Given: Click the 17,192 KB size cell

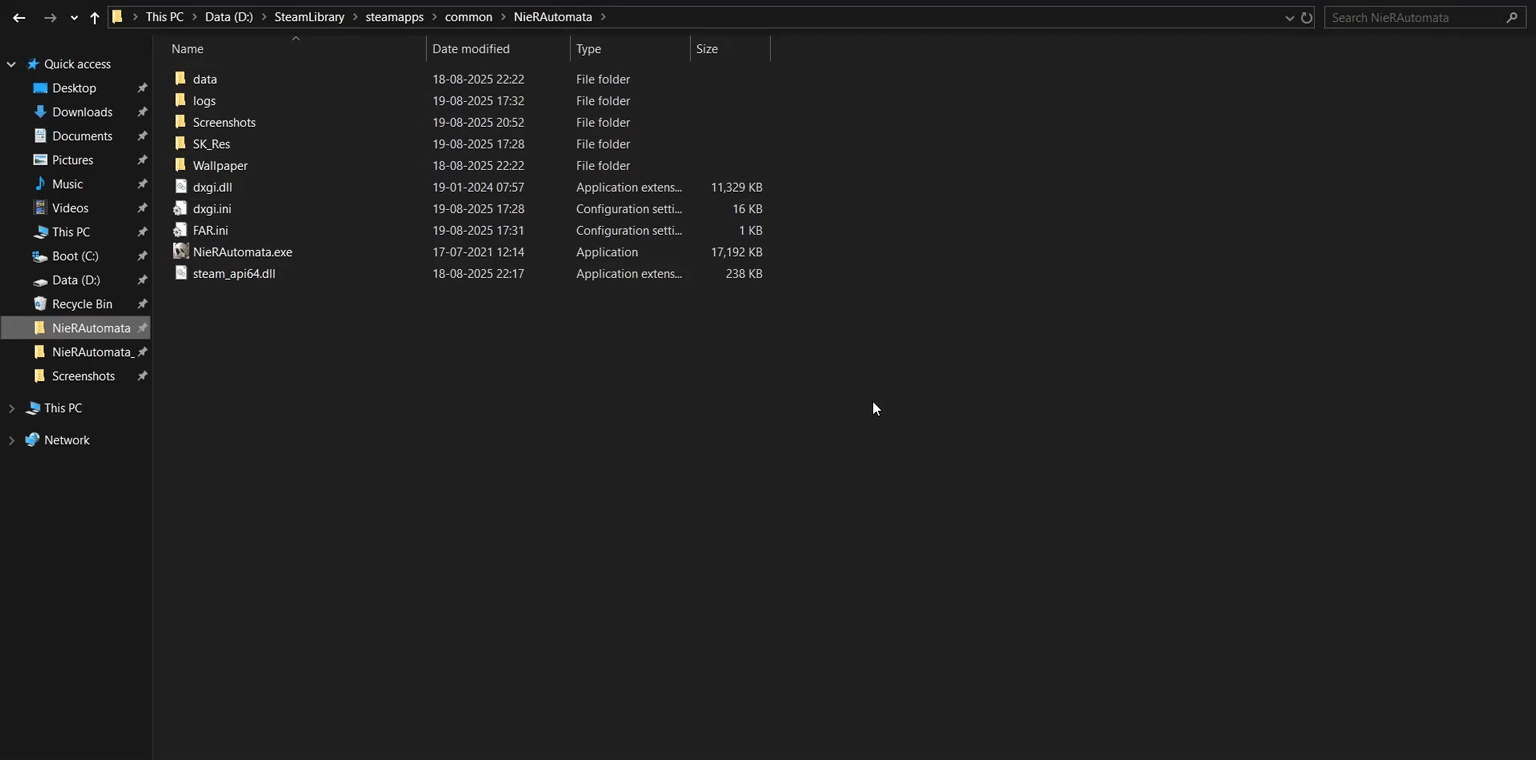Looking at the screenshot, I should point(737,252).
